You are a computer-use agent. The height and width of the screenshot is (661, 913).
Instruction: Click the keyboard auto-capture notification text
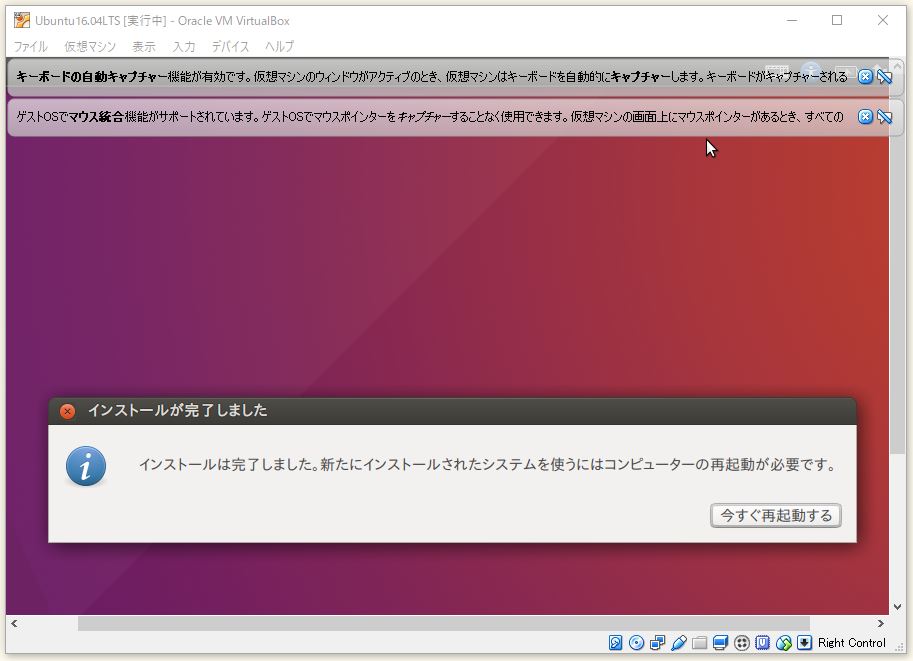coord(431,76)
